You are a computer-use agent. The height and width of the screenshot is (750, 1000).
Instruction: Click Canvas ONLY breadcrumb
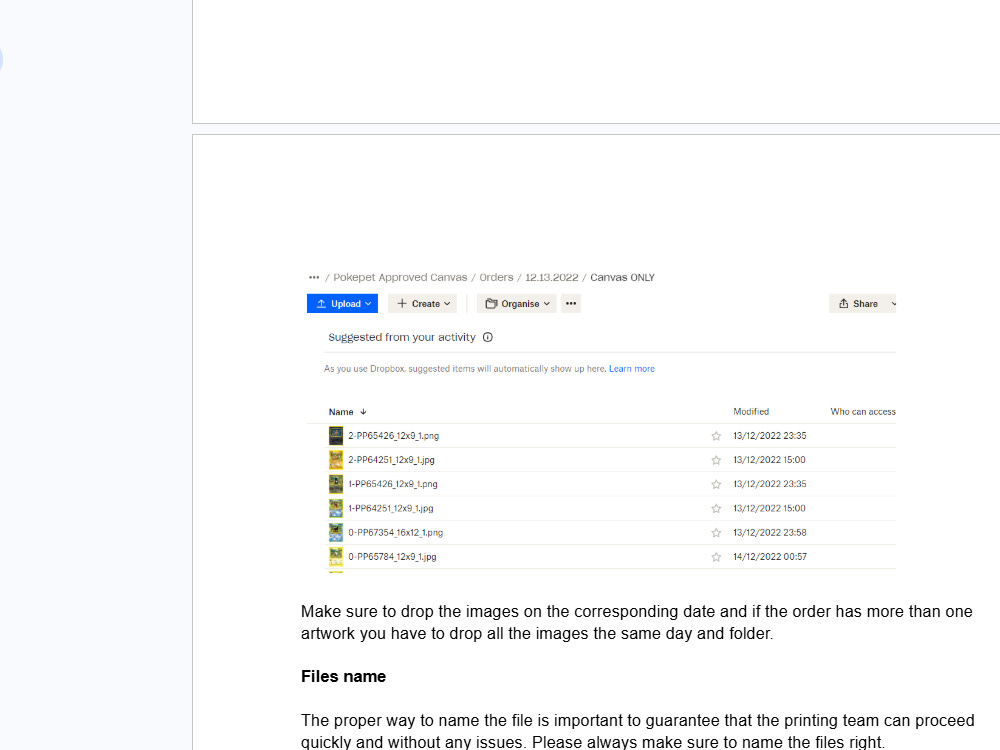(x=622, y=277)
